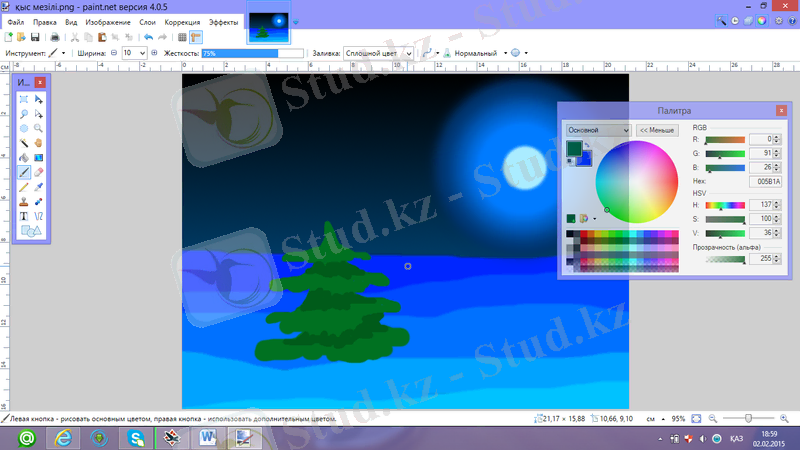The width and height of the screenshot is (800, 450).
Task: Select the Eraser tool in the tools panel
Action: click(x=38, y=172)
